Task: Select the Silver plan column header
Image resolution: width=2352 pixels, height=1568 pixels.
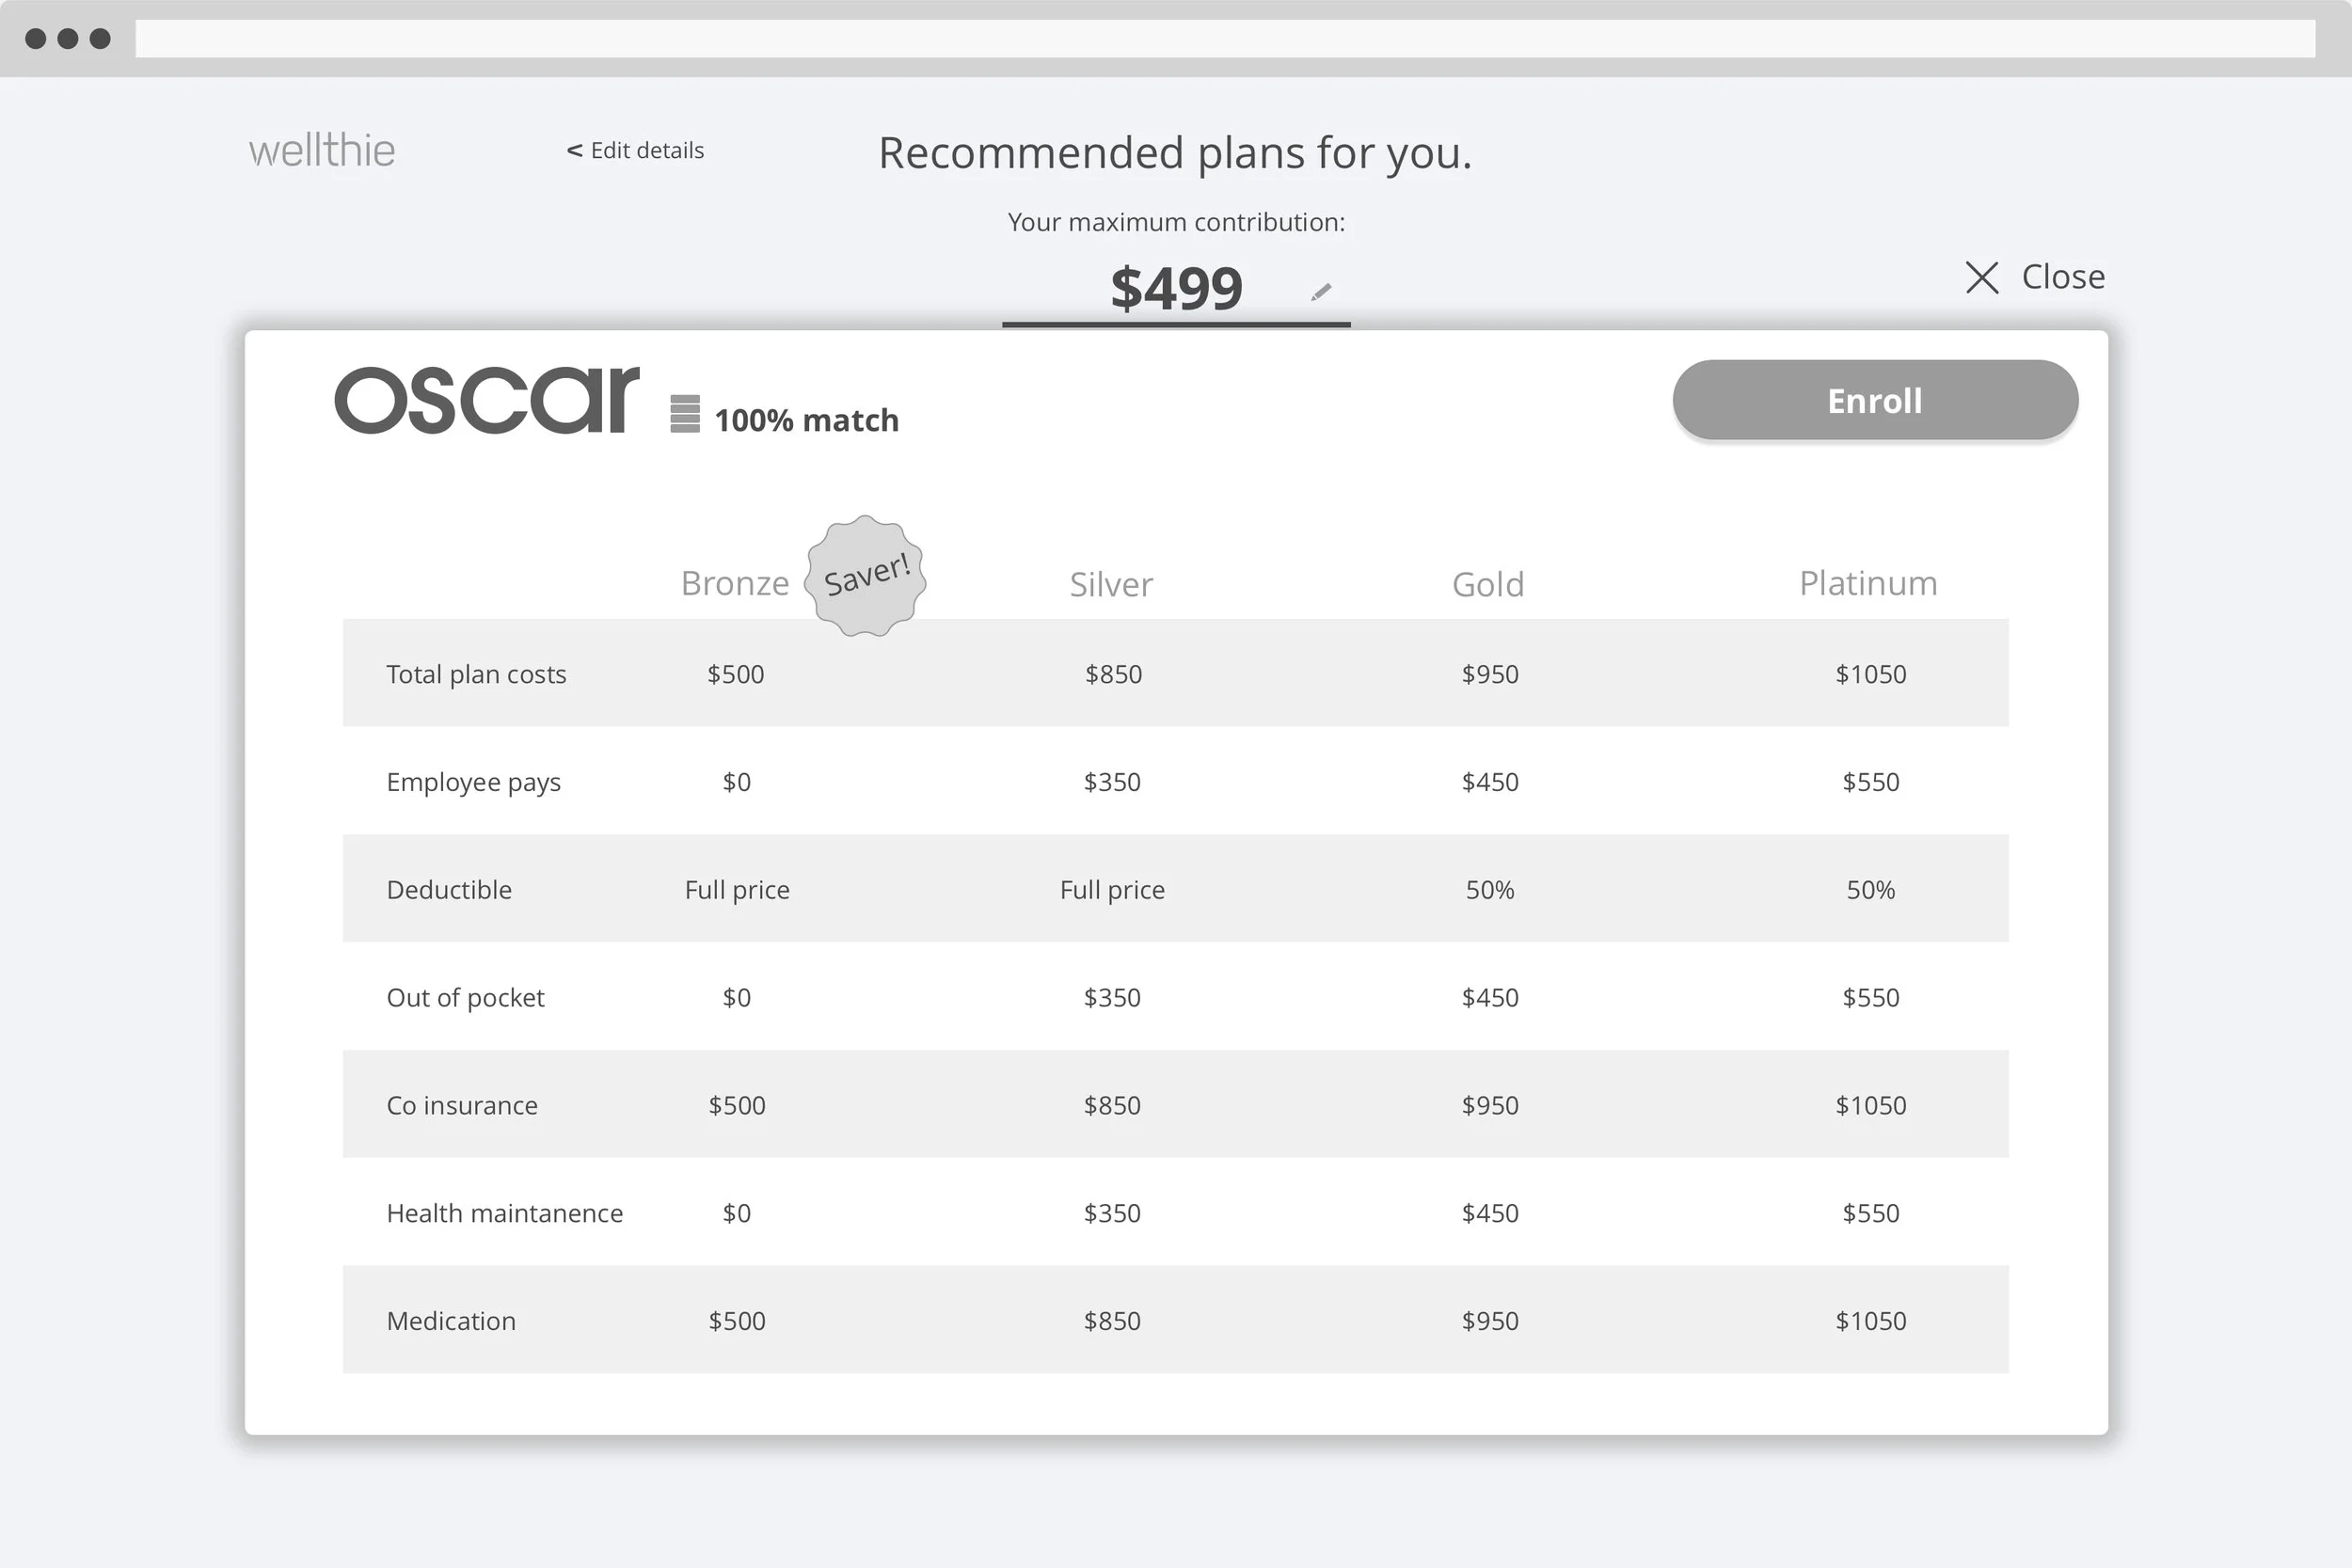Action: 1111,584
